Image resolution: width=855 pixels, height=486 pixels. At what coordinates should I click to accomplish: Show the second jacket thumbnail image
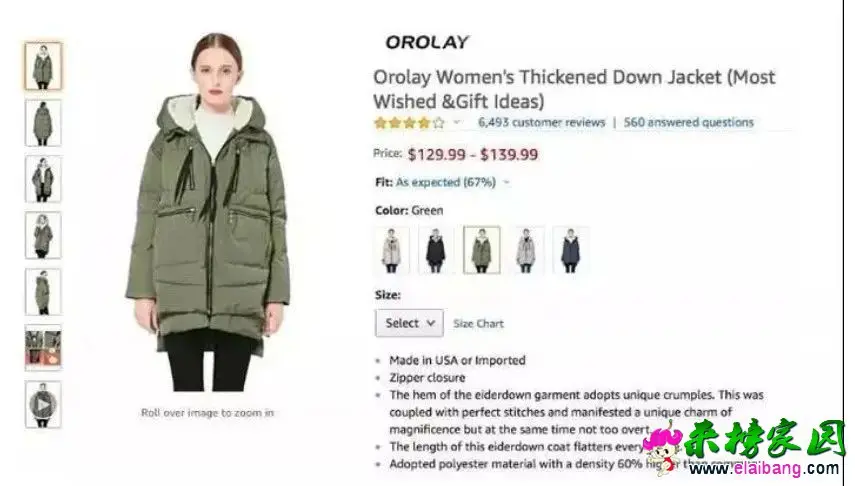click(x=43, y=123)
